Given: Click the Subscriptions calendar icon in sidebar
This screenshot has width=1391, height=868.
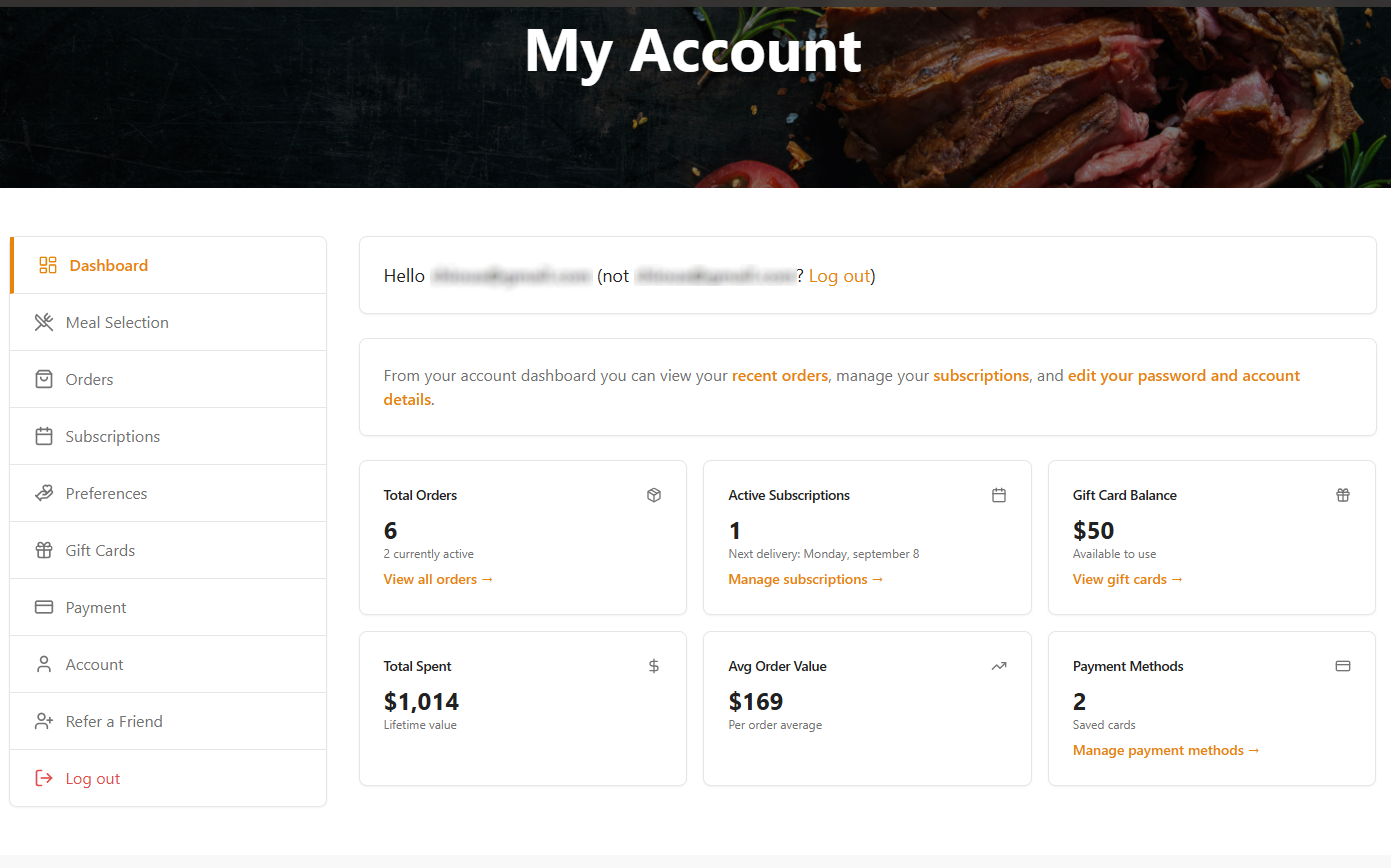Looking at the screenshot, I should pos(44,436).
